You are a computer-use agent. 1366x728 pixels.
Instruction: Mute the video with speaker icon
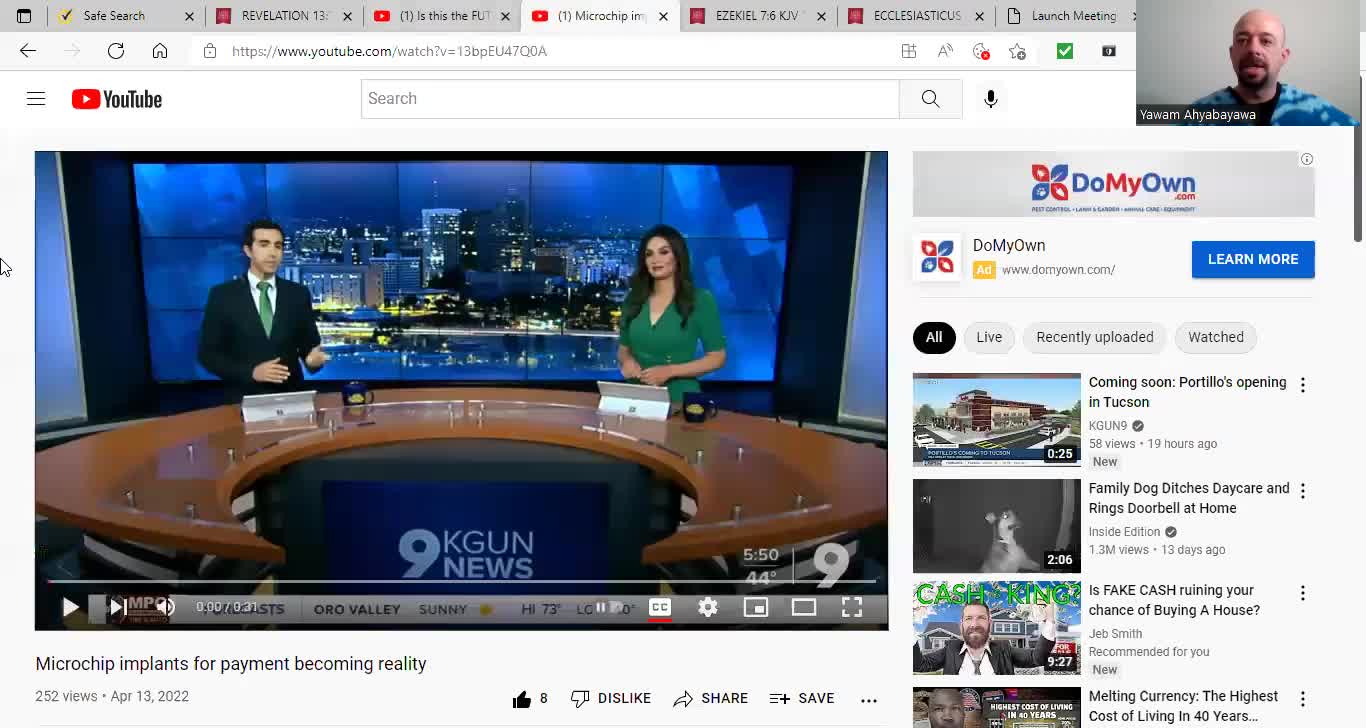pyautogui.click(x=165, y=607)
